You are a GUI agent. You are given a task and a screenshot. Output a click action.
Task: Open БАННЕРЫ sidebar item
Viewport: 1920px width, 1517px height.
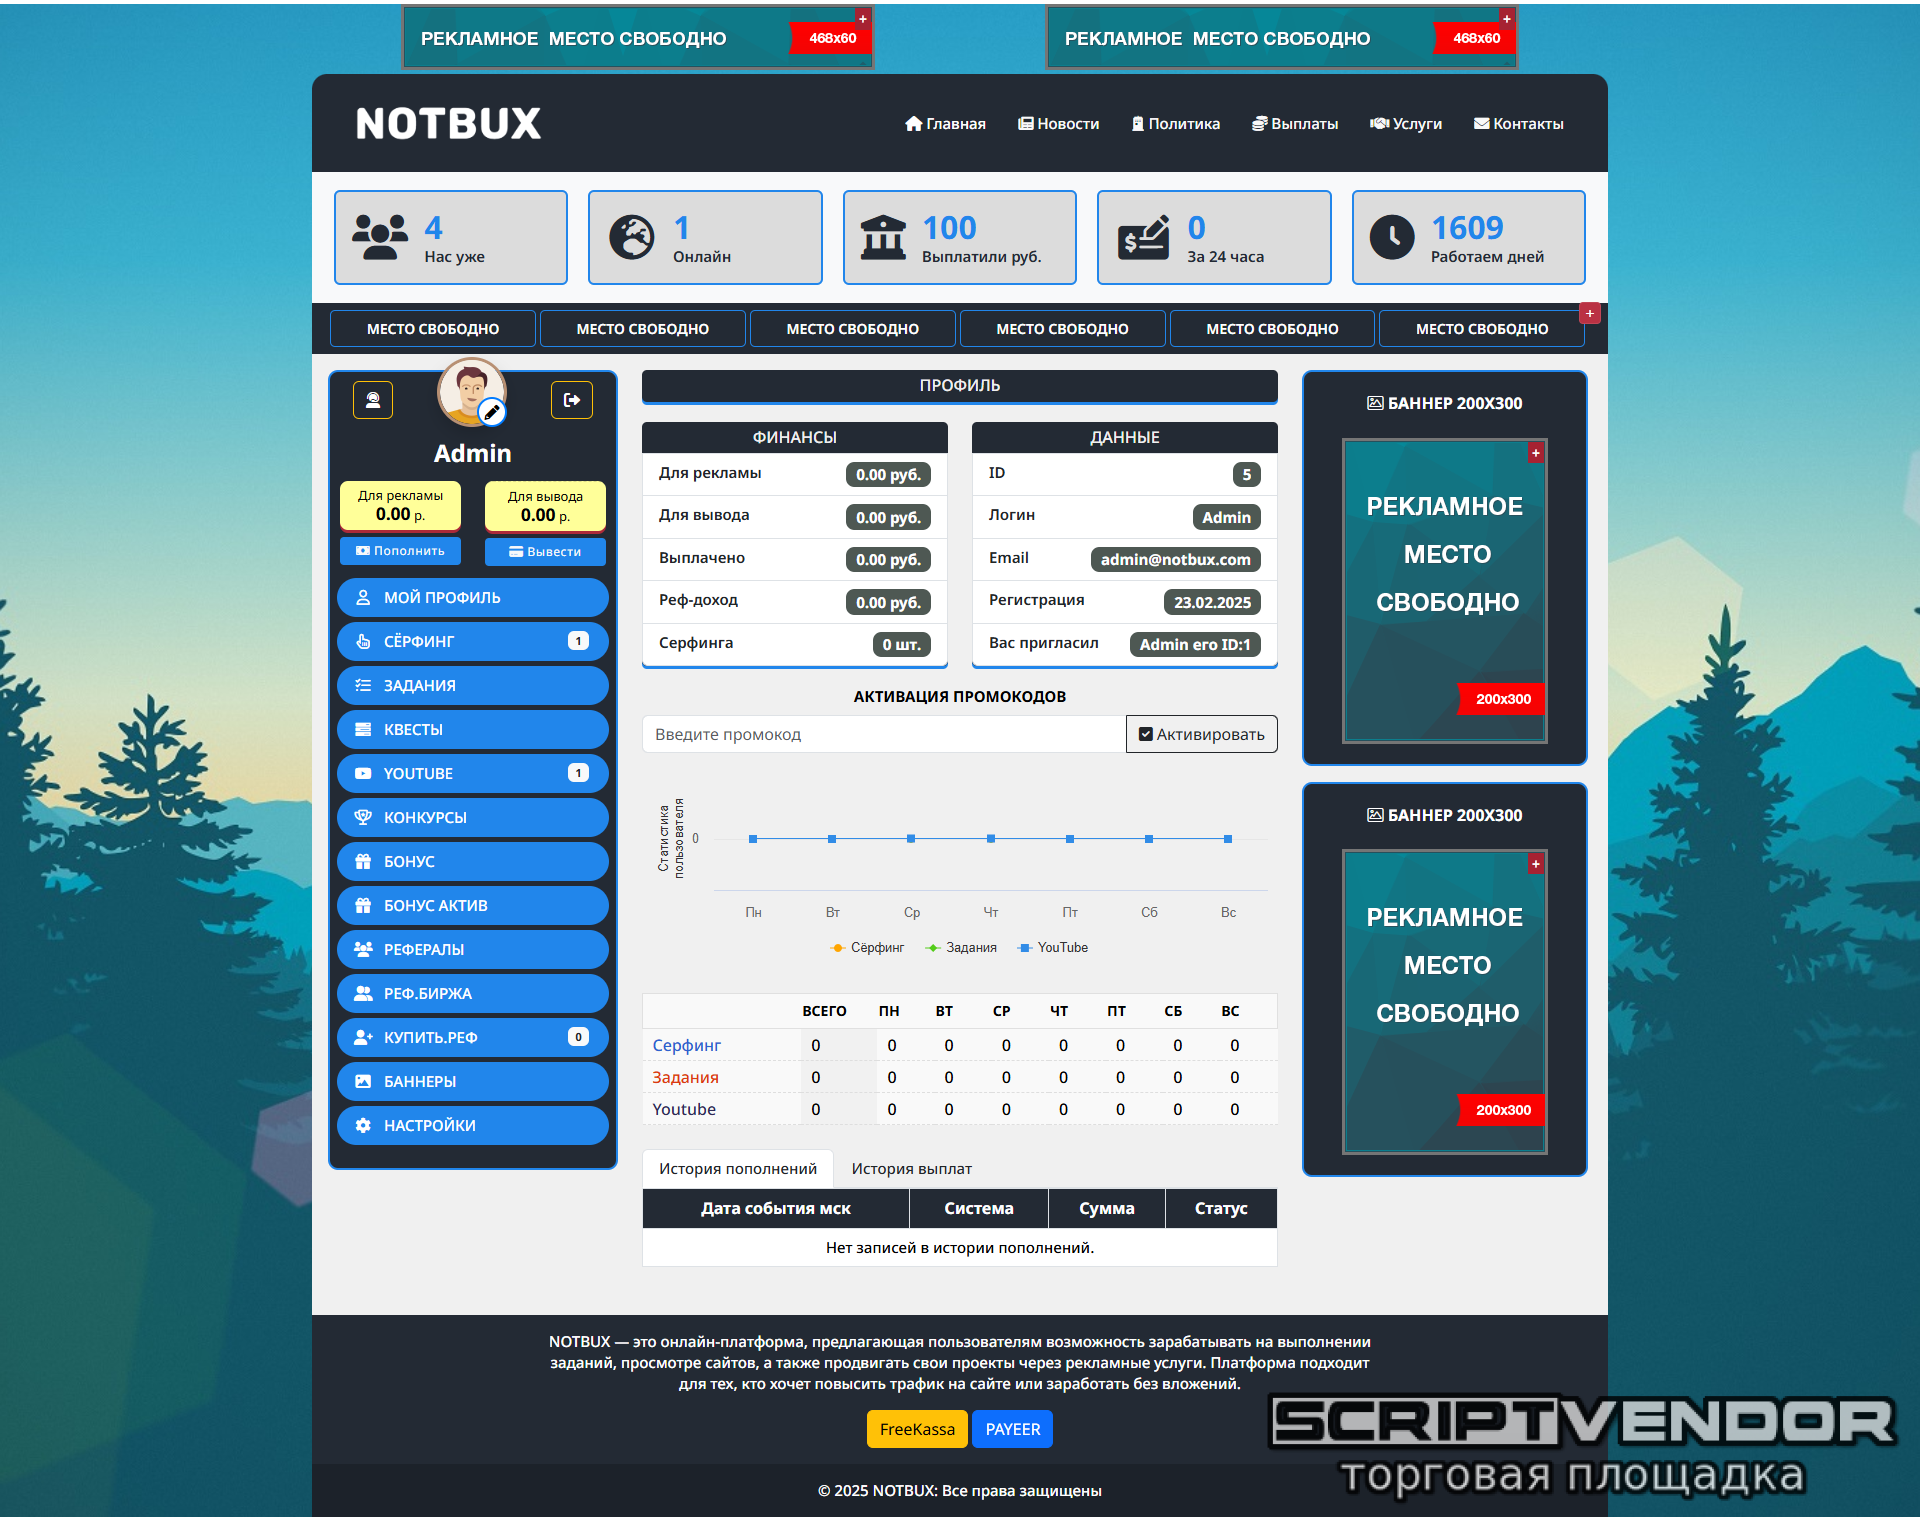click(x=473, y=1082)
